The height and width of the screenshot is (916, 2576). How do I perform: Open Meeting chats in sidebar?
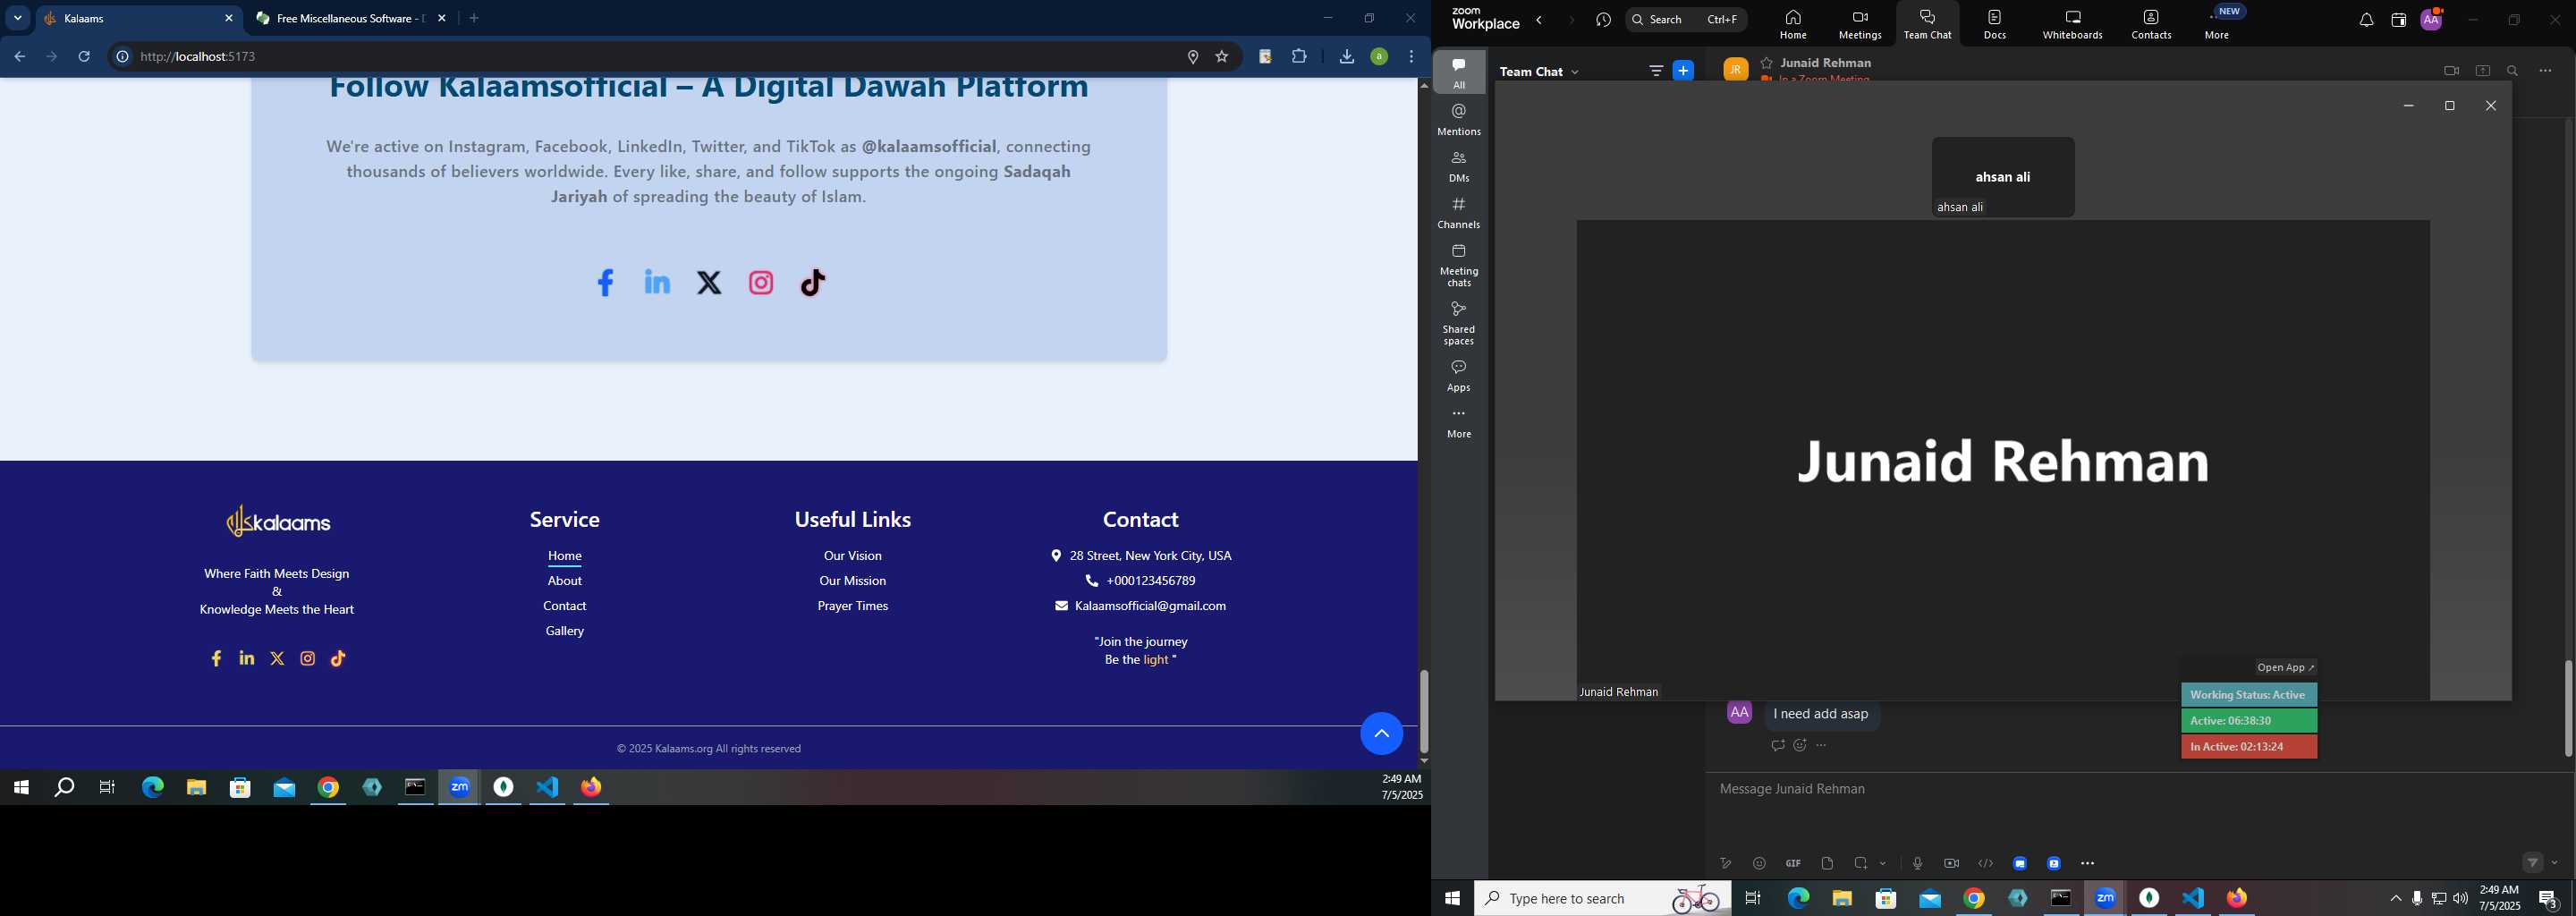1459,266
